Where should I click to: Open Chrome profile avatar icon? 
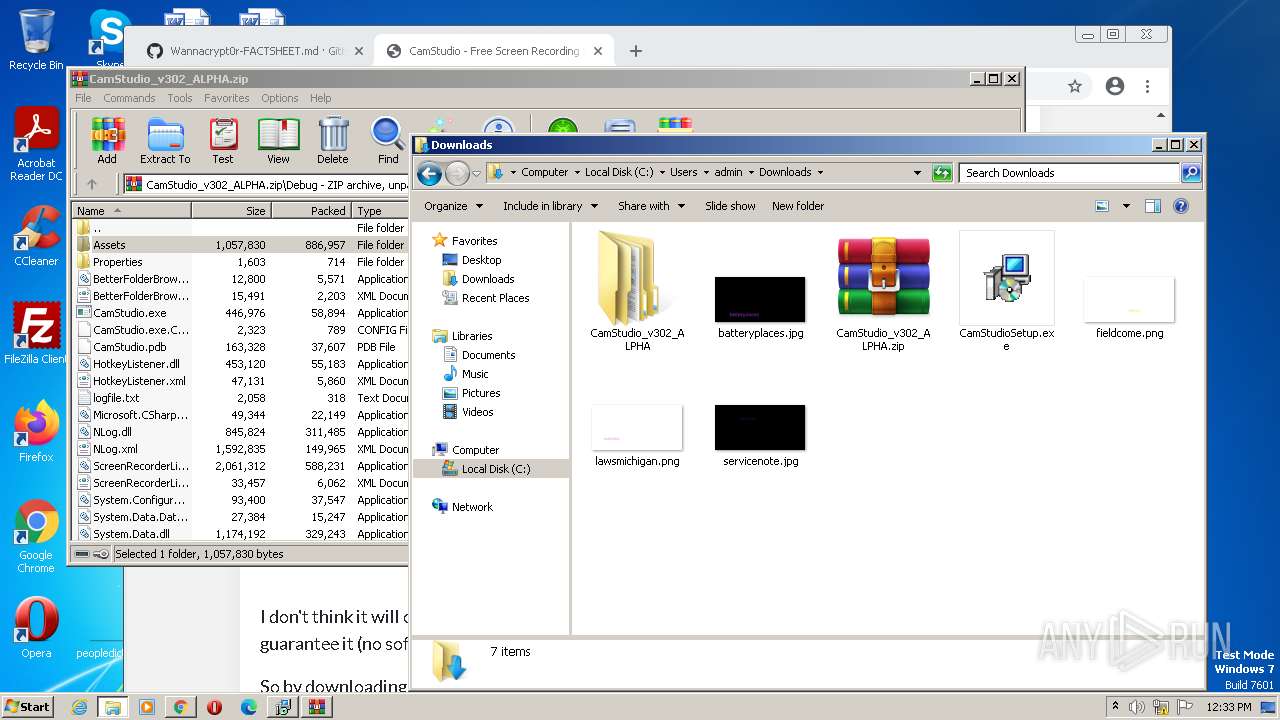click(1115, 87)
